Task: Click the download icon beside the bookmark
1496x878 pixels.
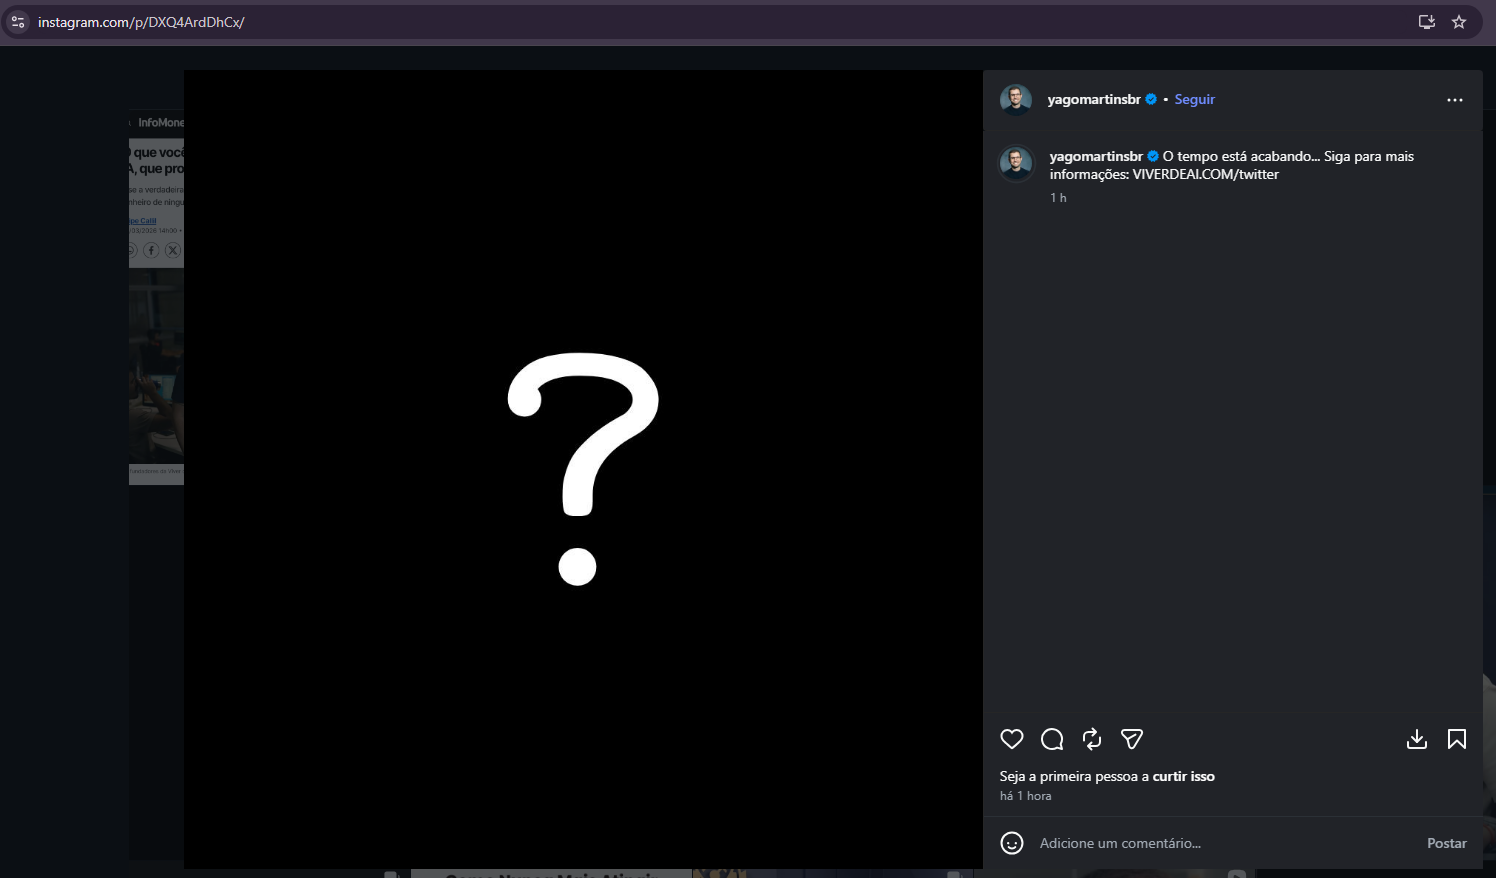Action: point(1416,739)
